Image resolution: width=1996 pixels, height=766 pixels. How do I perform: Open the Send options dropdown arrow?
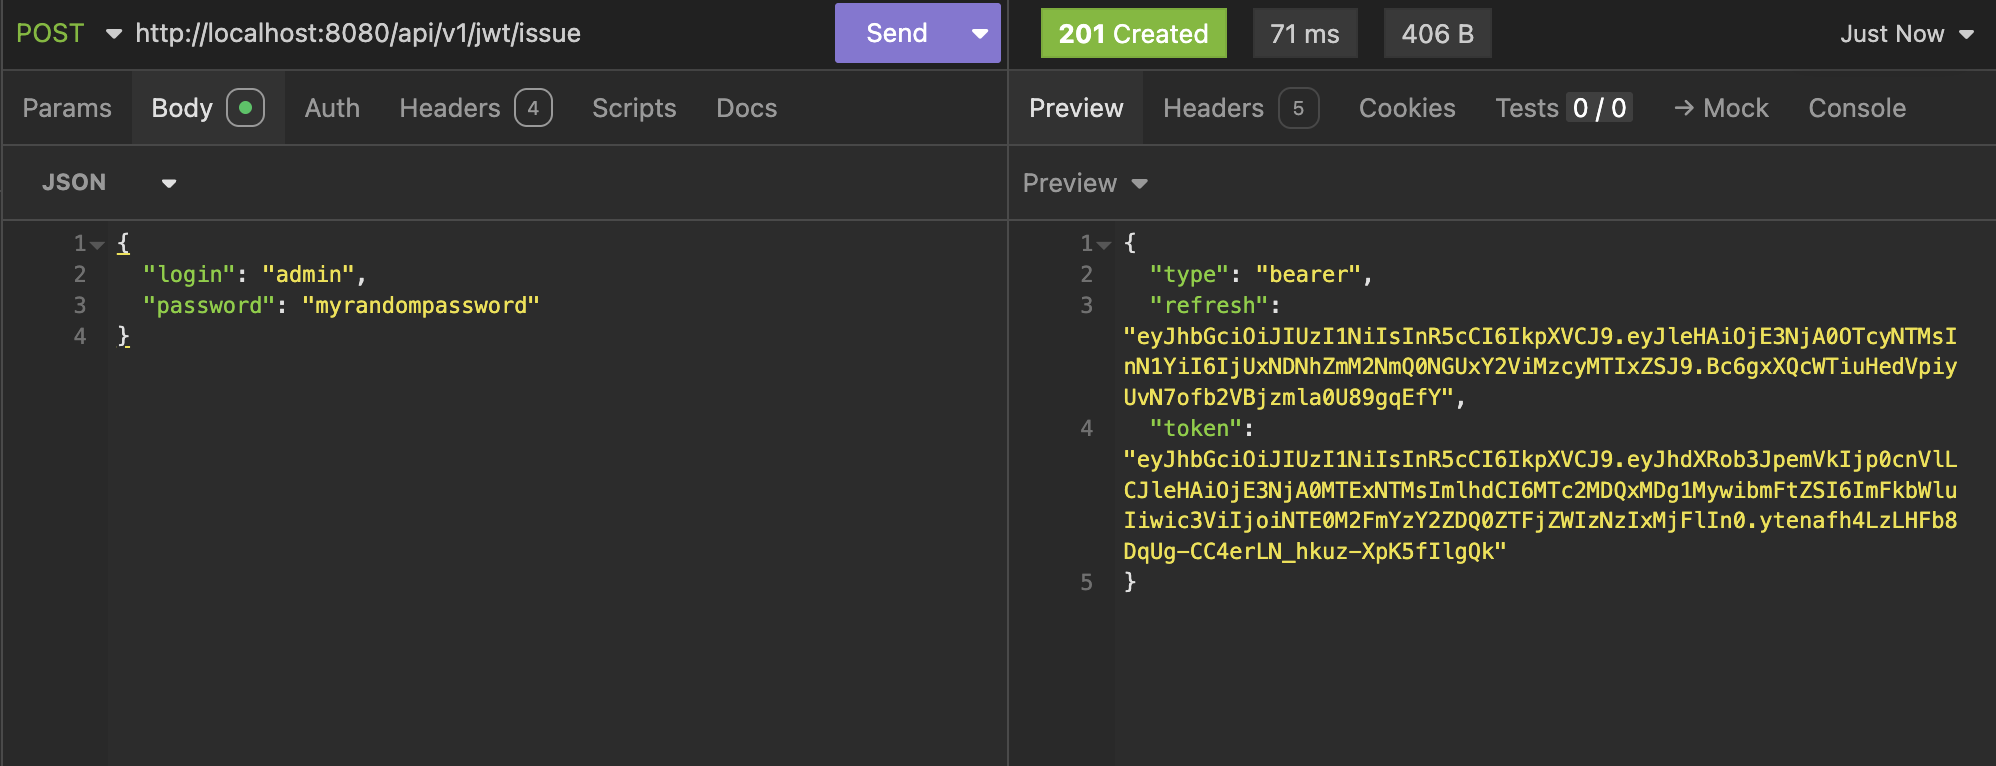980,33
